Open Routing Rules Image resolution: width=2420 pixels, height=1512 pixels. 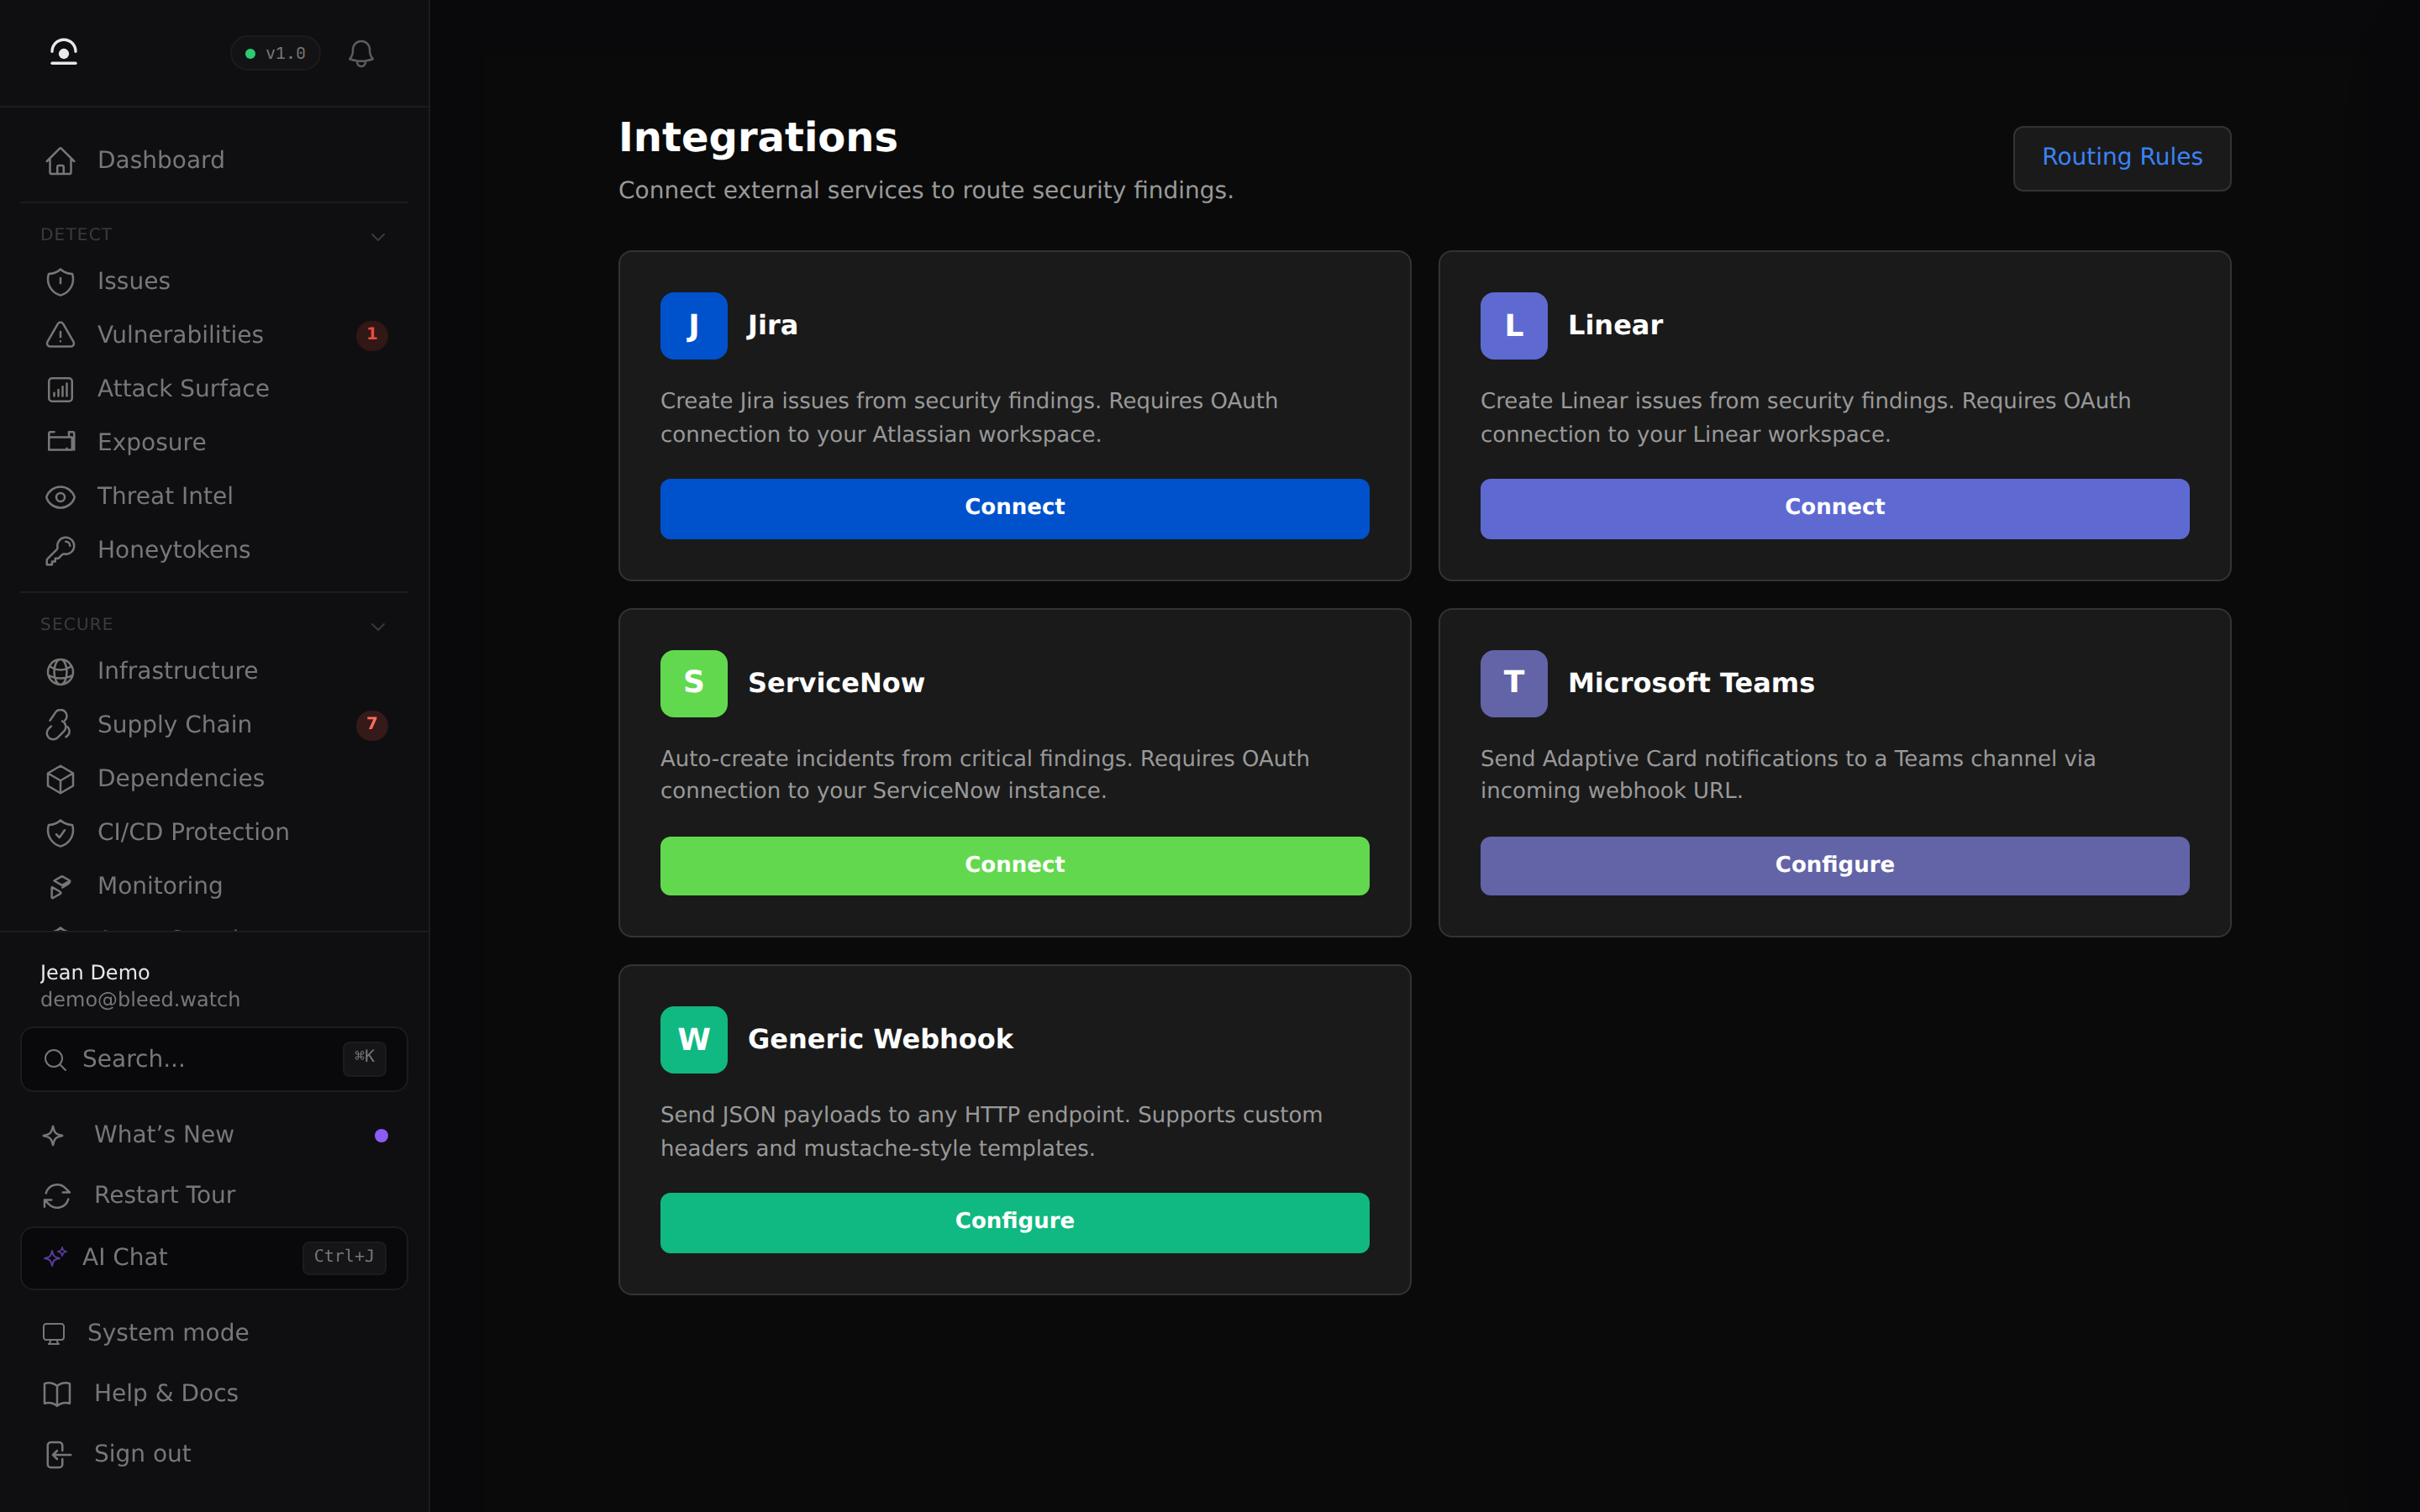coord(2121,158)
